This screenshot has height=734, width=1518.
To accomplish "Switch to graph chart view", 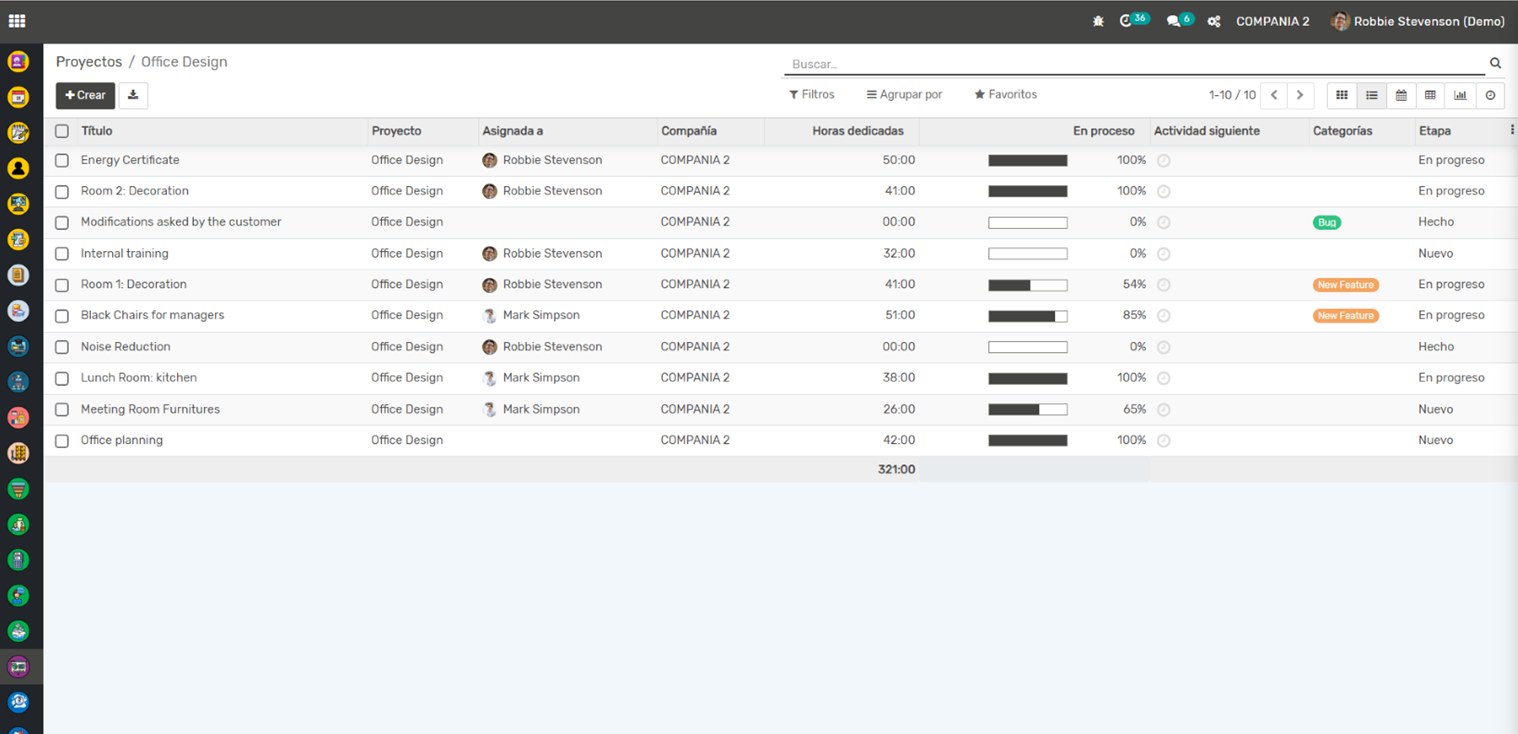I will click(x=1460, y=95).
